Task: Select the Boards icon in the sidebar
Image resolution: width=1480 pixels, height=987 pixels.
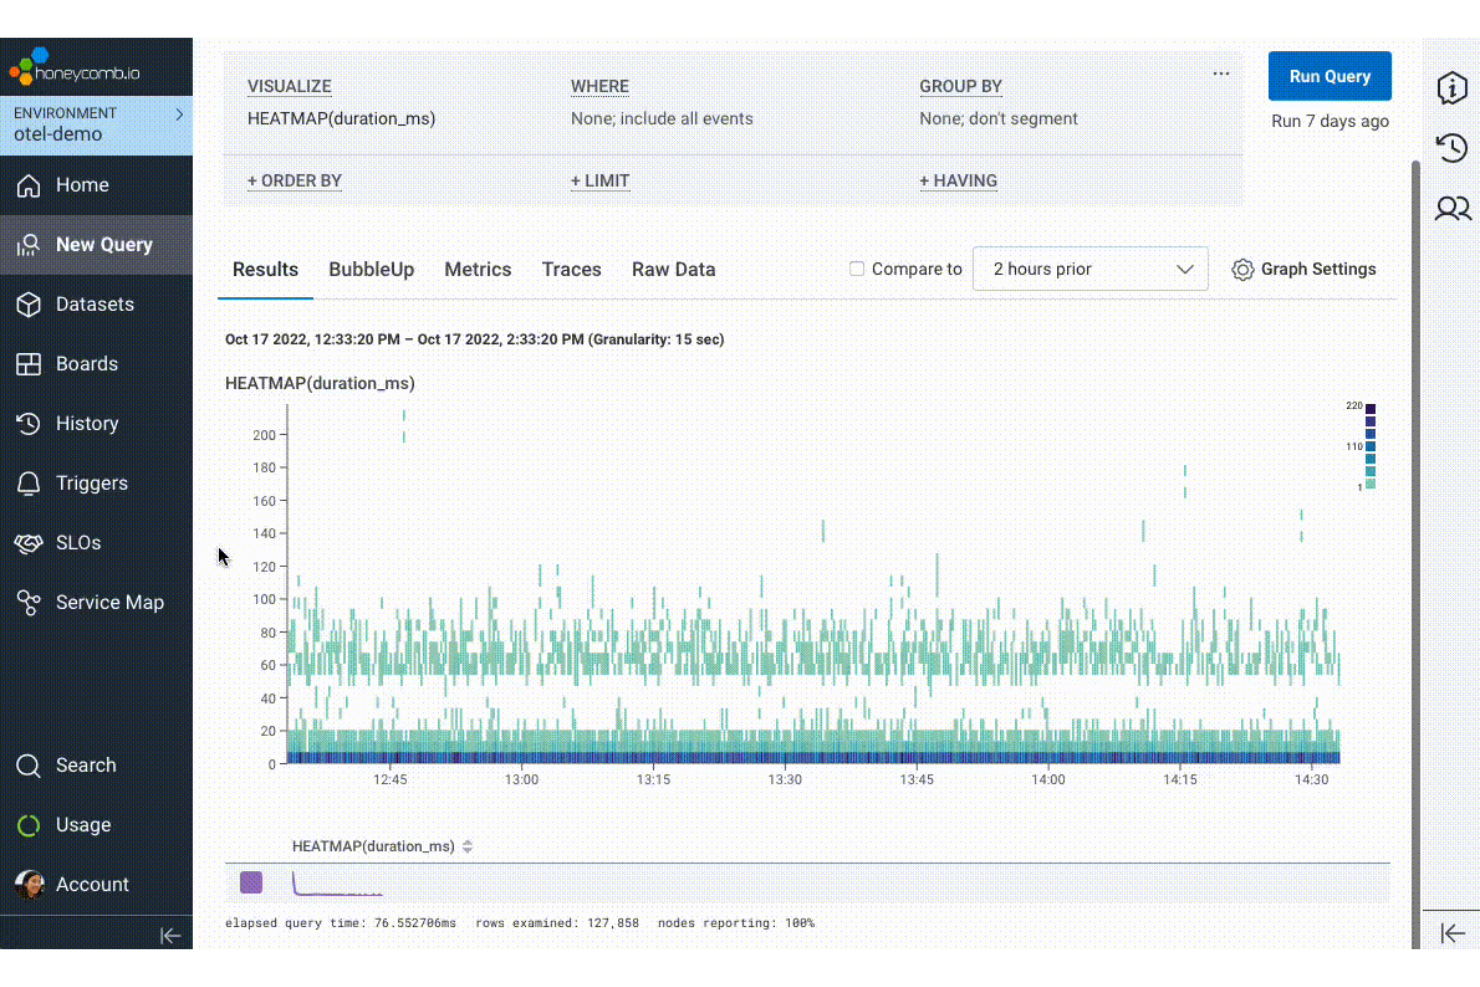Action: pyautogui.click(x=30, y=364)
